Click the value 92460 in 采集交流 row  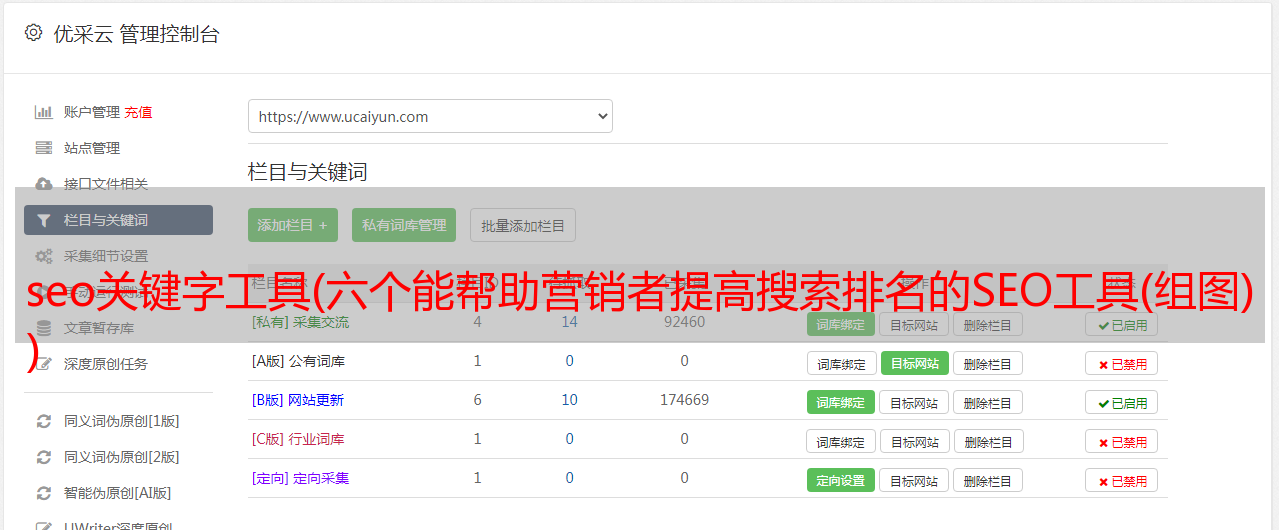(684, 322)
